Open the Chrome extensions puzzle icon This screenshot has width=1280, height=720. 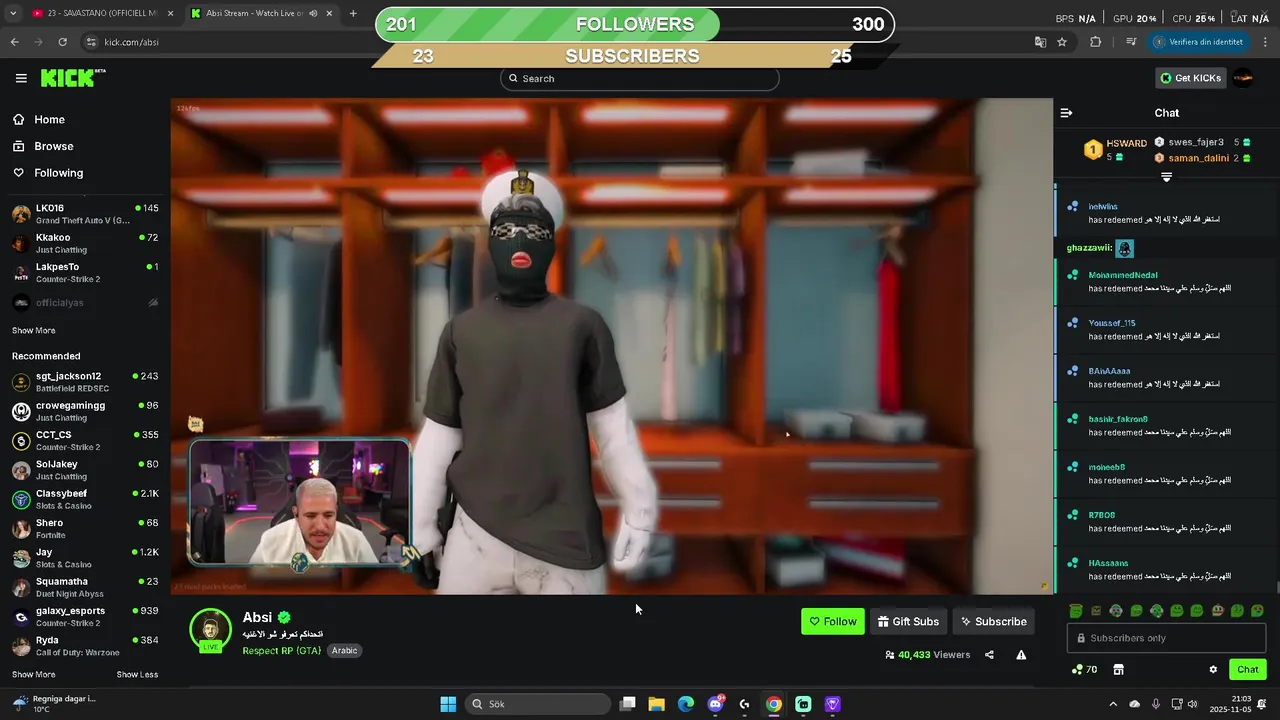pyautogui.click(x=1095, y=42)
